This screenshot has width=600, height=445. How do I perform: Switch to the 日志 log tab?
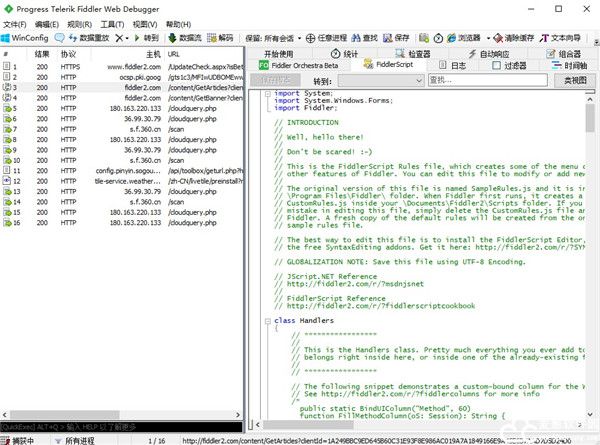point(452,65)
